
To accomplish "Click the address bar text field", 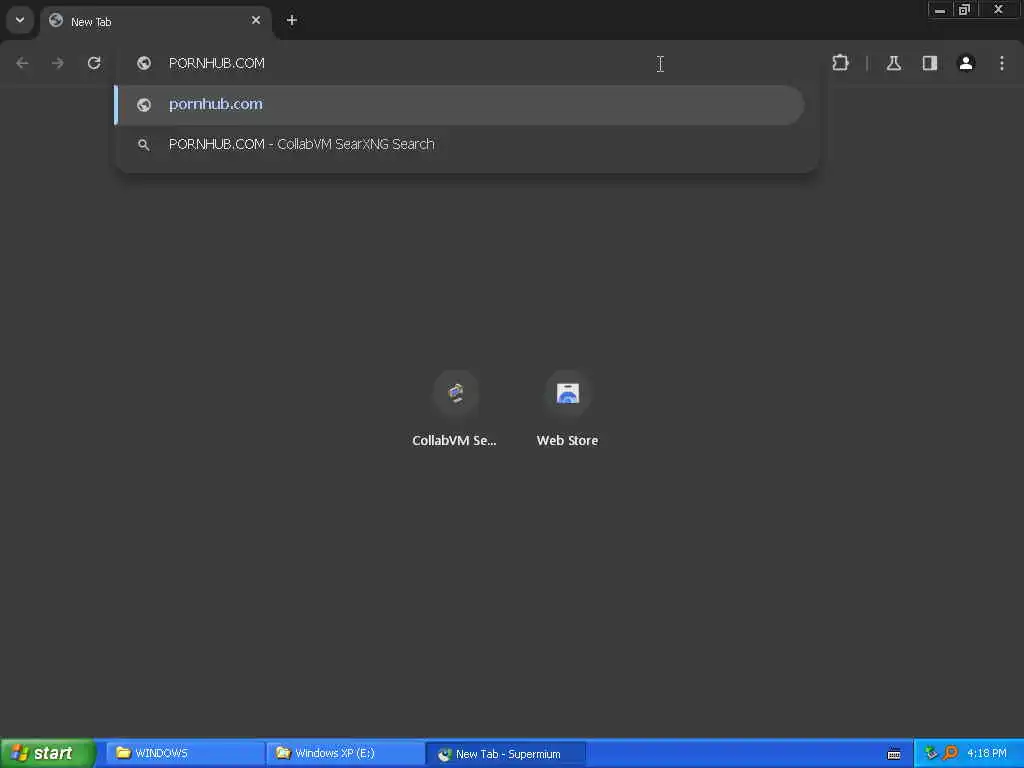I will (467, 63).
